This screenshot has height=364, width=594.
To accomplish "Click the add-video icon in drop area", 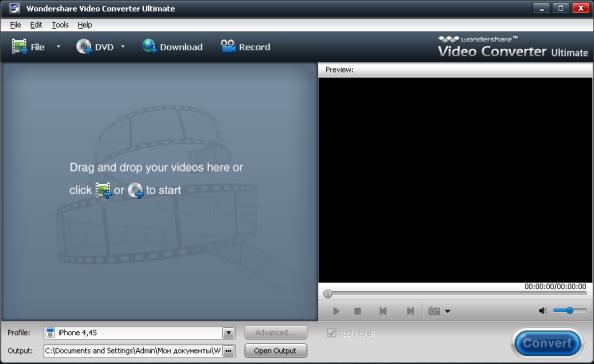I will pos(103,190).
